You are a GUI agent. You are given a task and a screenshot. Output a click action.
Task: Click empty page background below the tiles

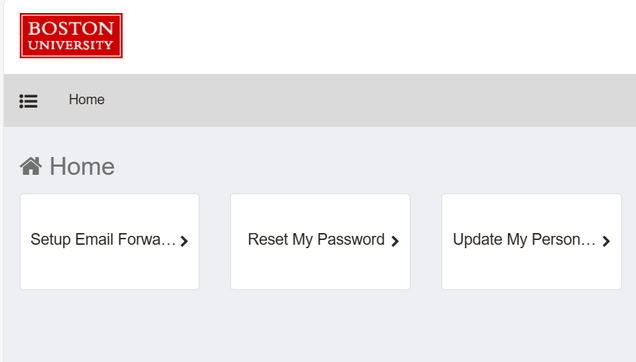click(x=320, y=327)
